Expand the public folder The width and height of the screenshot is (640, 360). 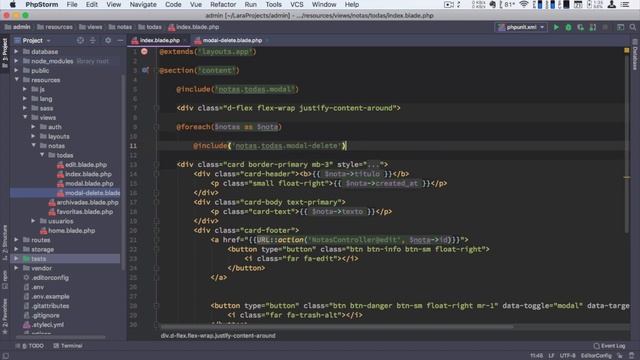coord(16,71)
